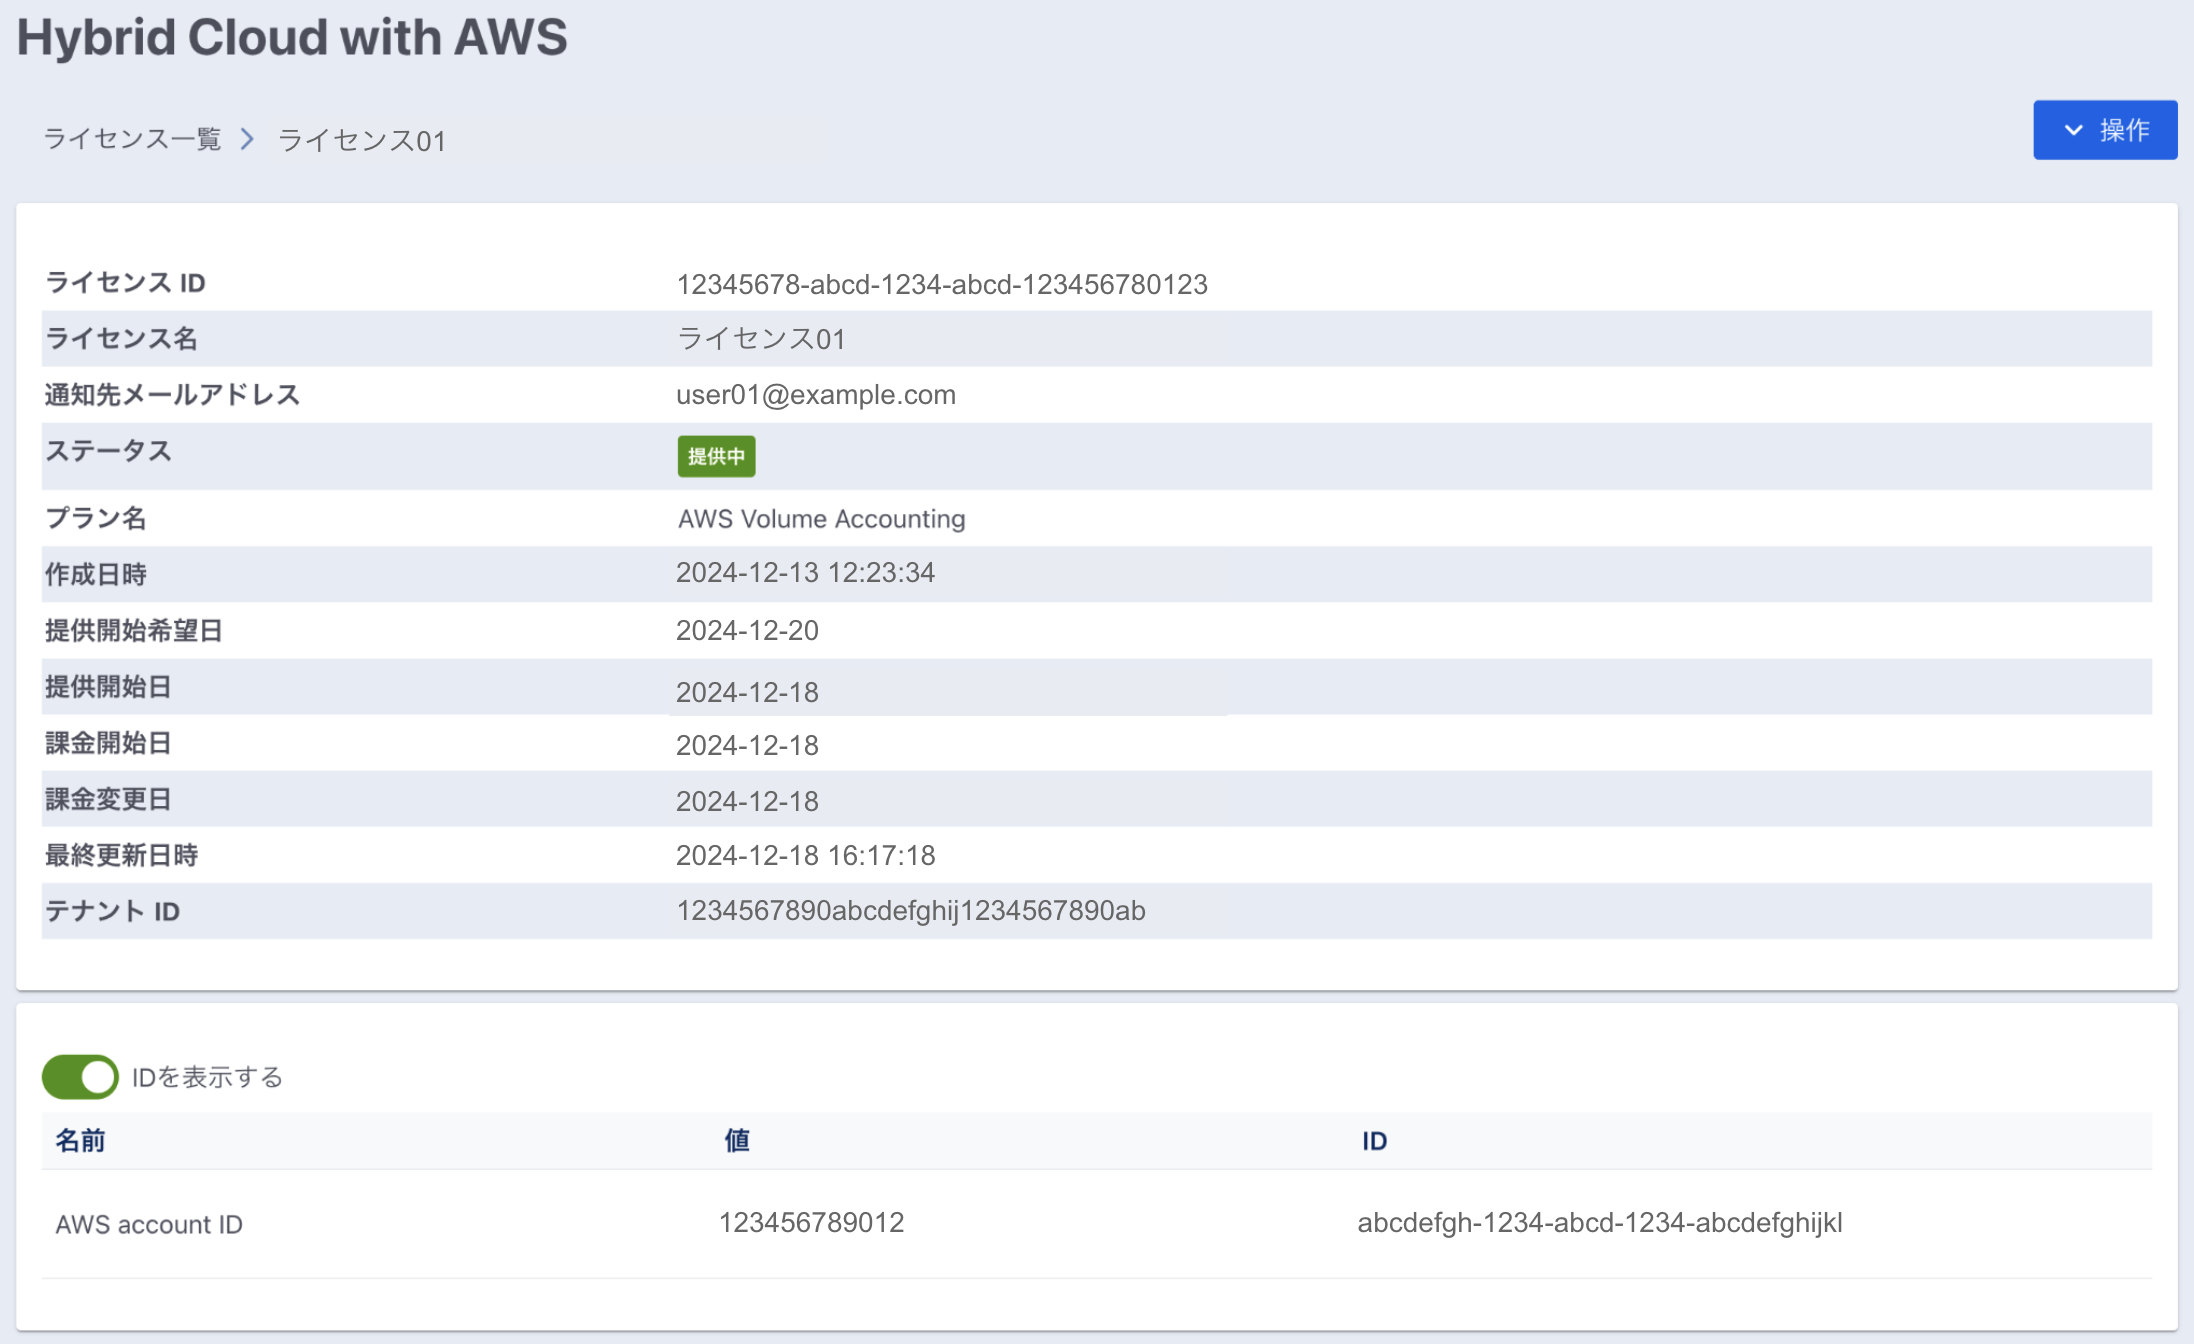Click the ステータス field label
Image resolution: width=2194 pixels, height=1344 pixels.
click(x=108, y=451)
